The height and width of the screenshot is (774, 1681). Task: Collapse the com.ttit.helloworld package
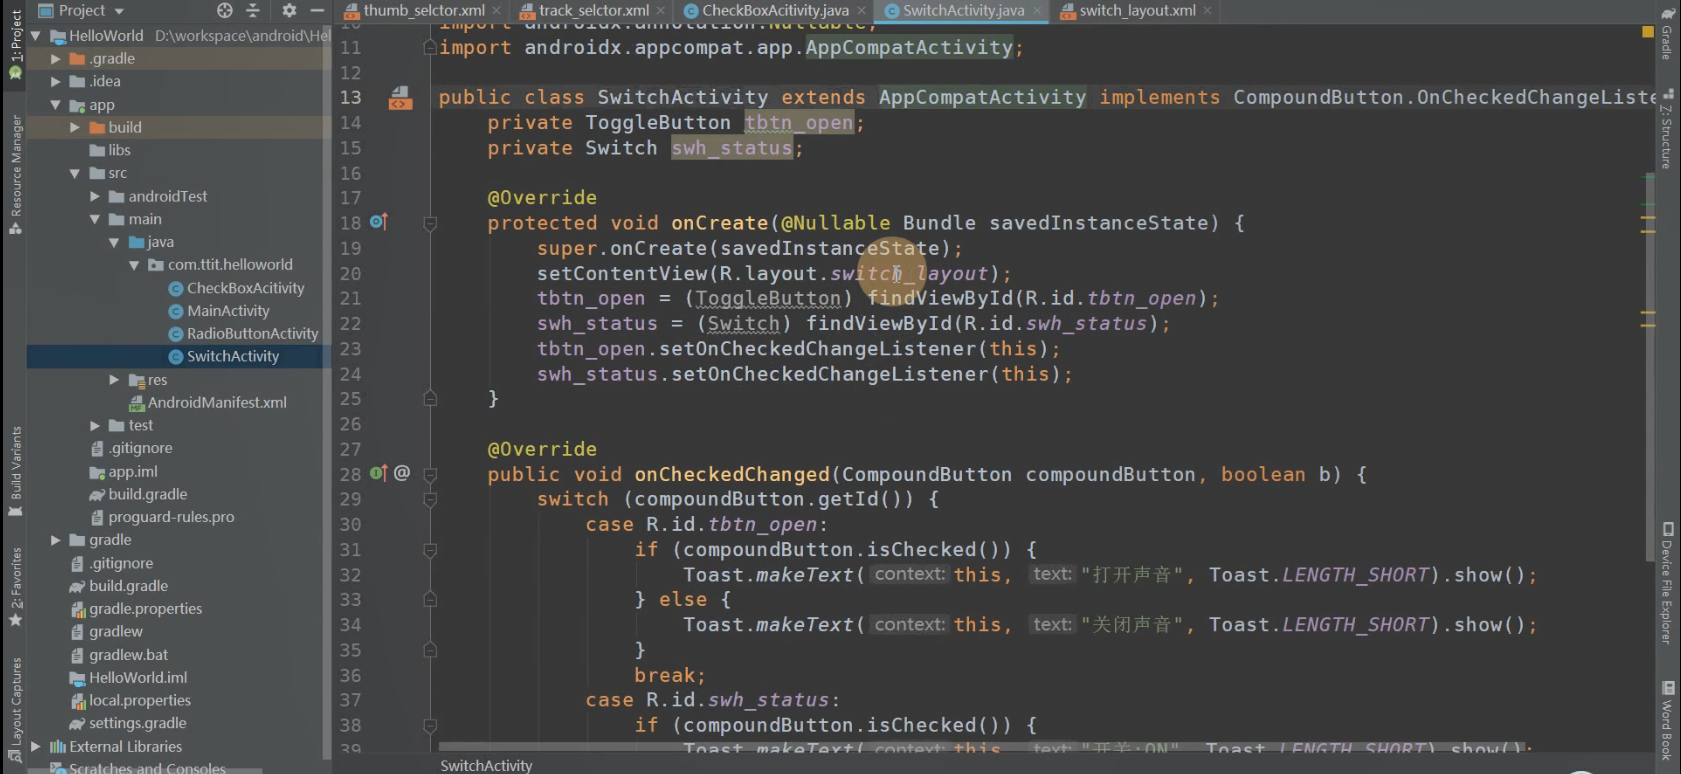pos(134,265)
